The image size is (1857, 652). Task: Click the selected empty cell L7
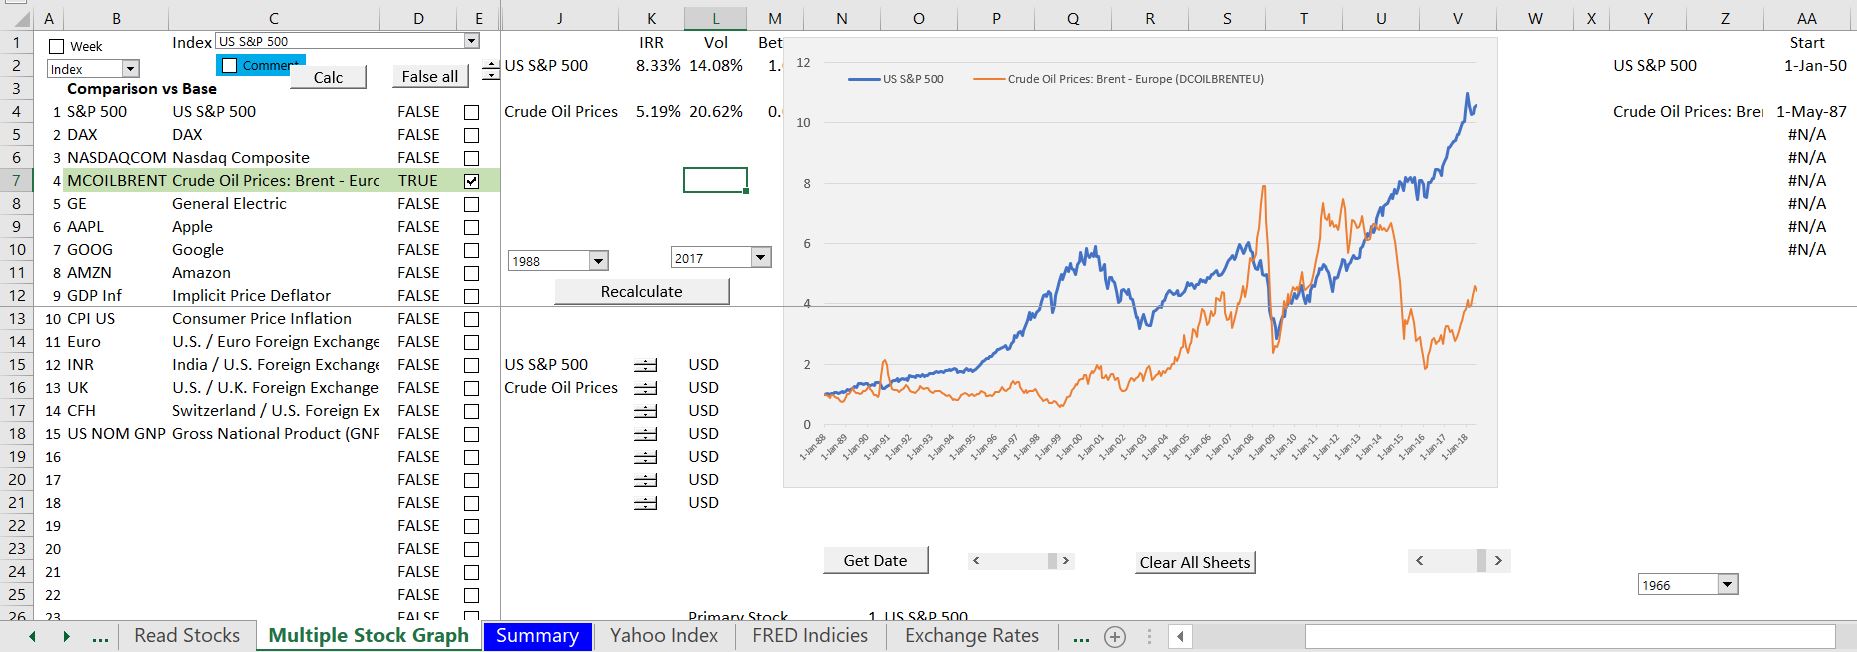click(x=715, y=180)
